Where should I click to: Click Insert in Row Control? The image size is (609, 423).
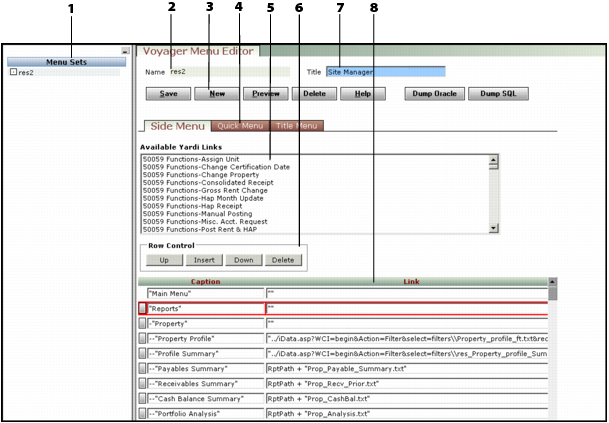(204, 259)
